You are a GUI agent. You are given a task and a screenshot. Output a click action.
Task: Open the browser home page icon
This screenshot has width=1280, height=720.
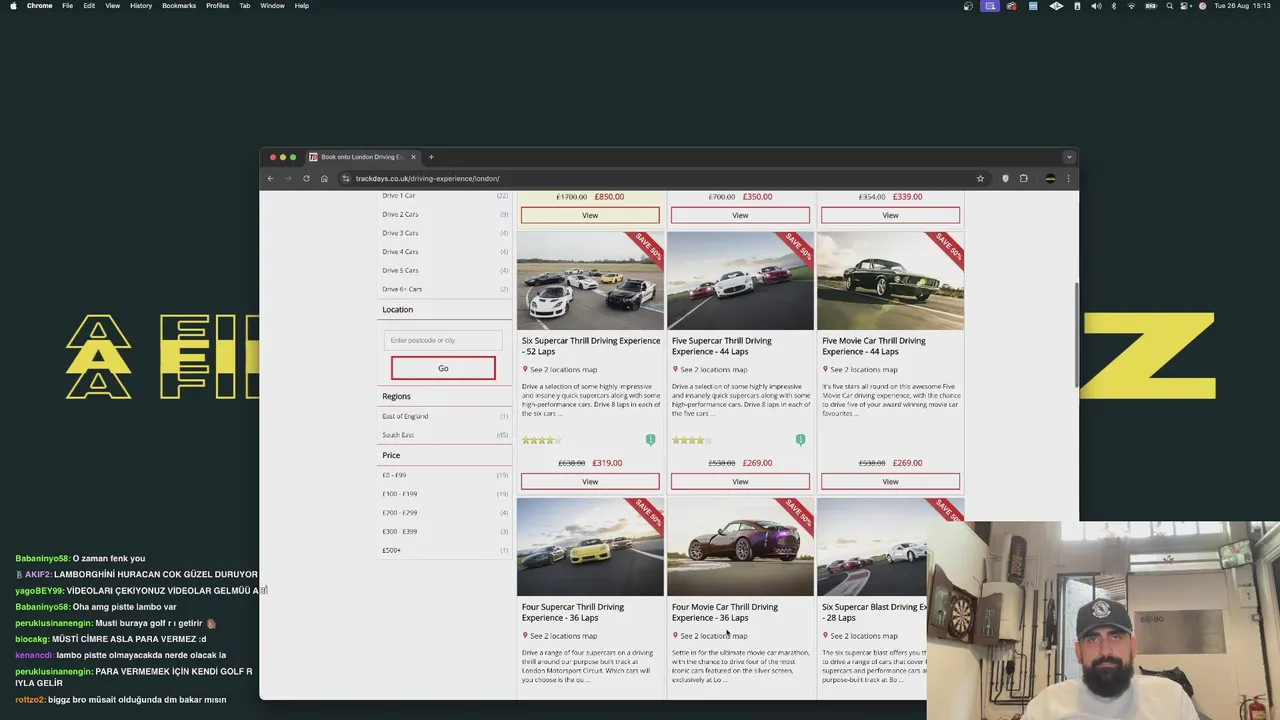pyautogui.click(x=324, y=179)
